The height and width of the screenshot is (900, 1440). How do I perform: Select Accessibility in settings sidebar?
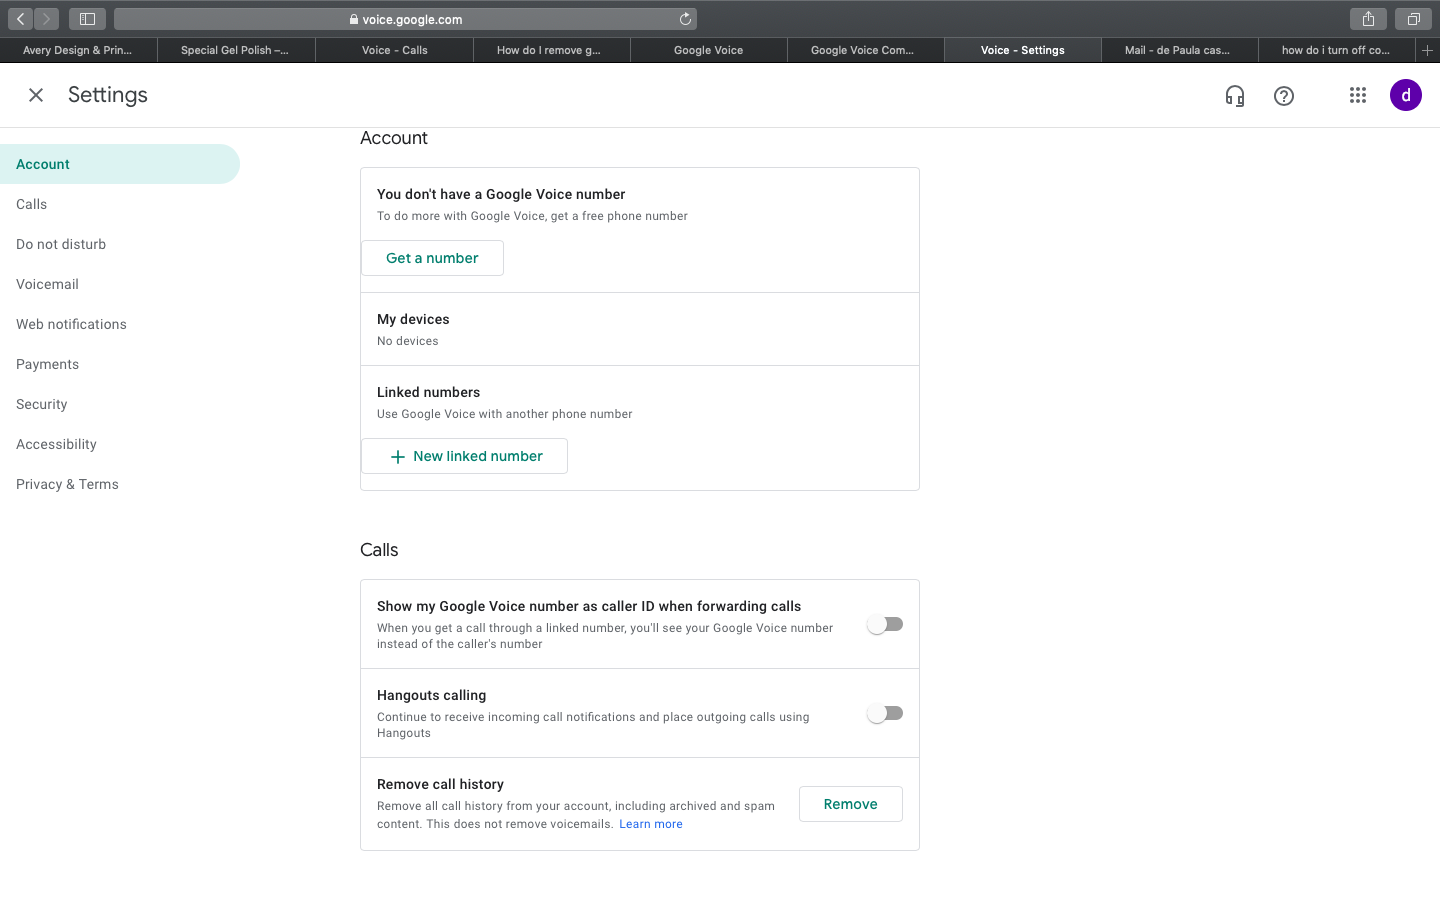[x=120, y=444]
